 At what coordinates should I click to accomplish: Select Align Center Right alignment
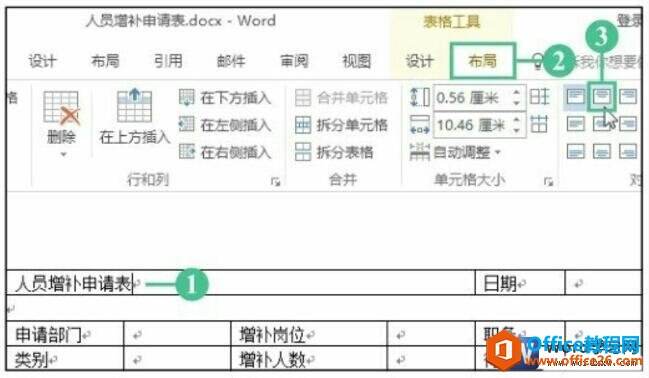628,124
